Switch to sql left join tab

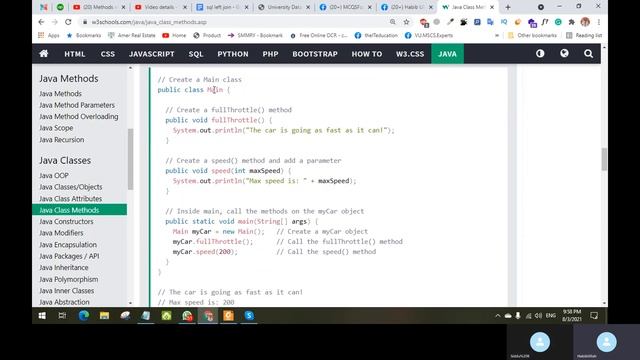(222, 7)
